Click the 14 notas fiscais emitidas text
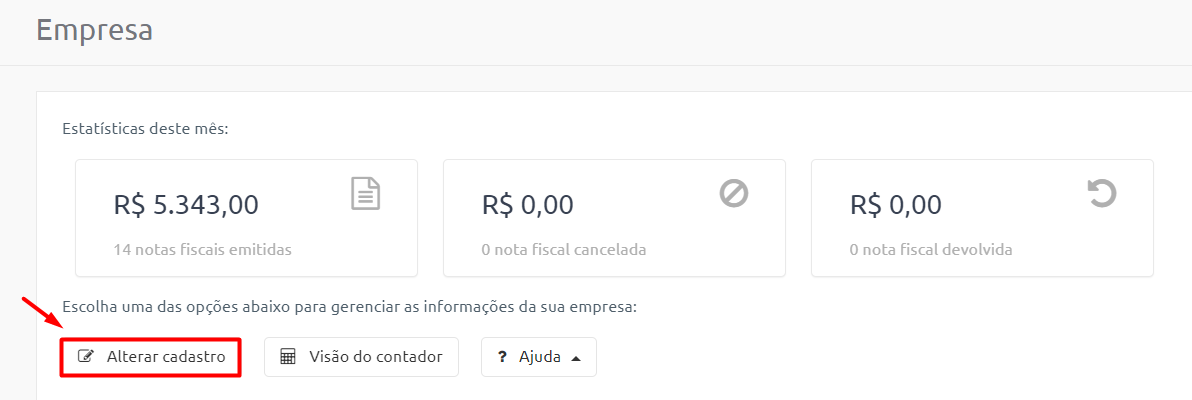Screen dimensions: 1192x400 click(202, 249)
